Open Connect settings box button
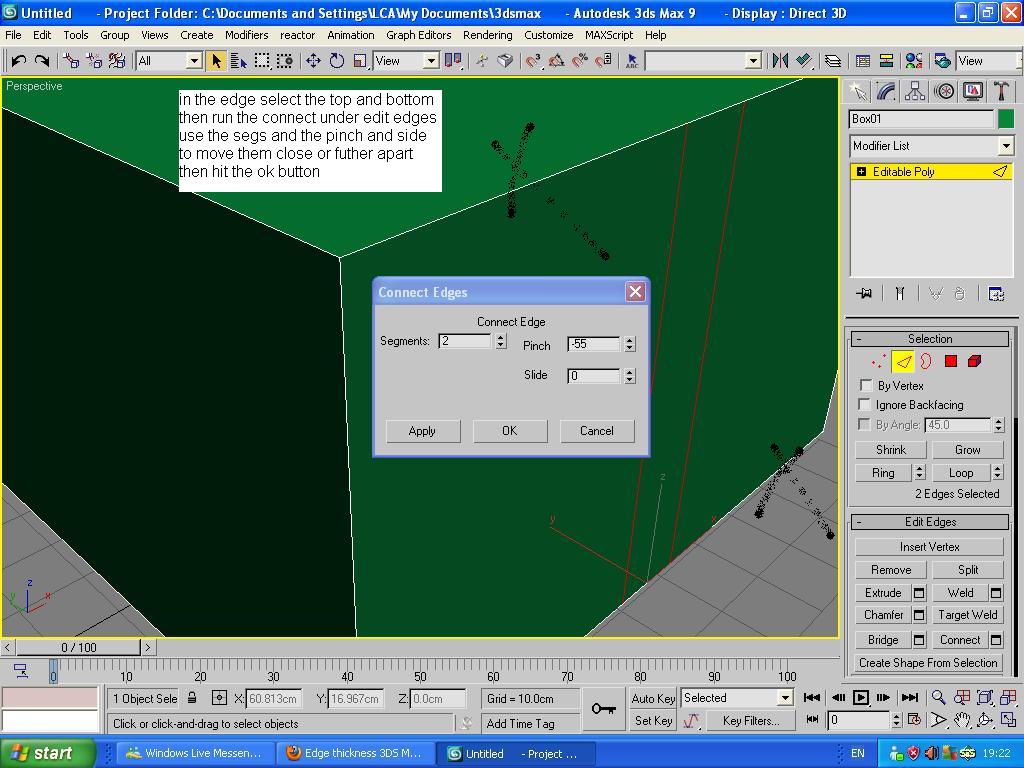1024x768 pixels. coord(996,640)
